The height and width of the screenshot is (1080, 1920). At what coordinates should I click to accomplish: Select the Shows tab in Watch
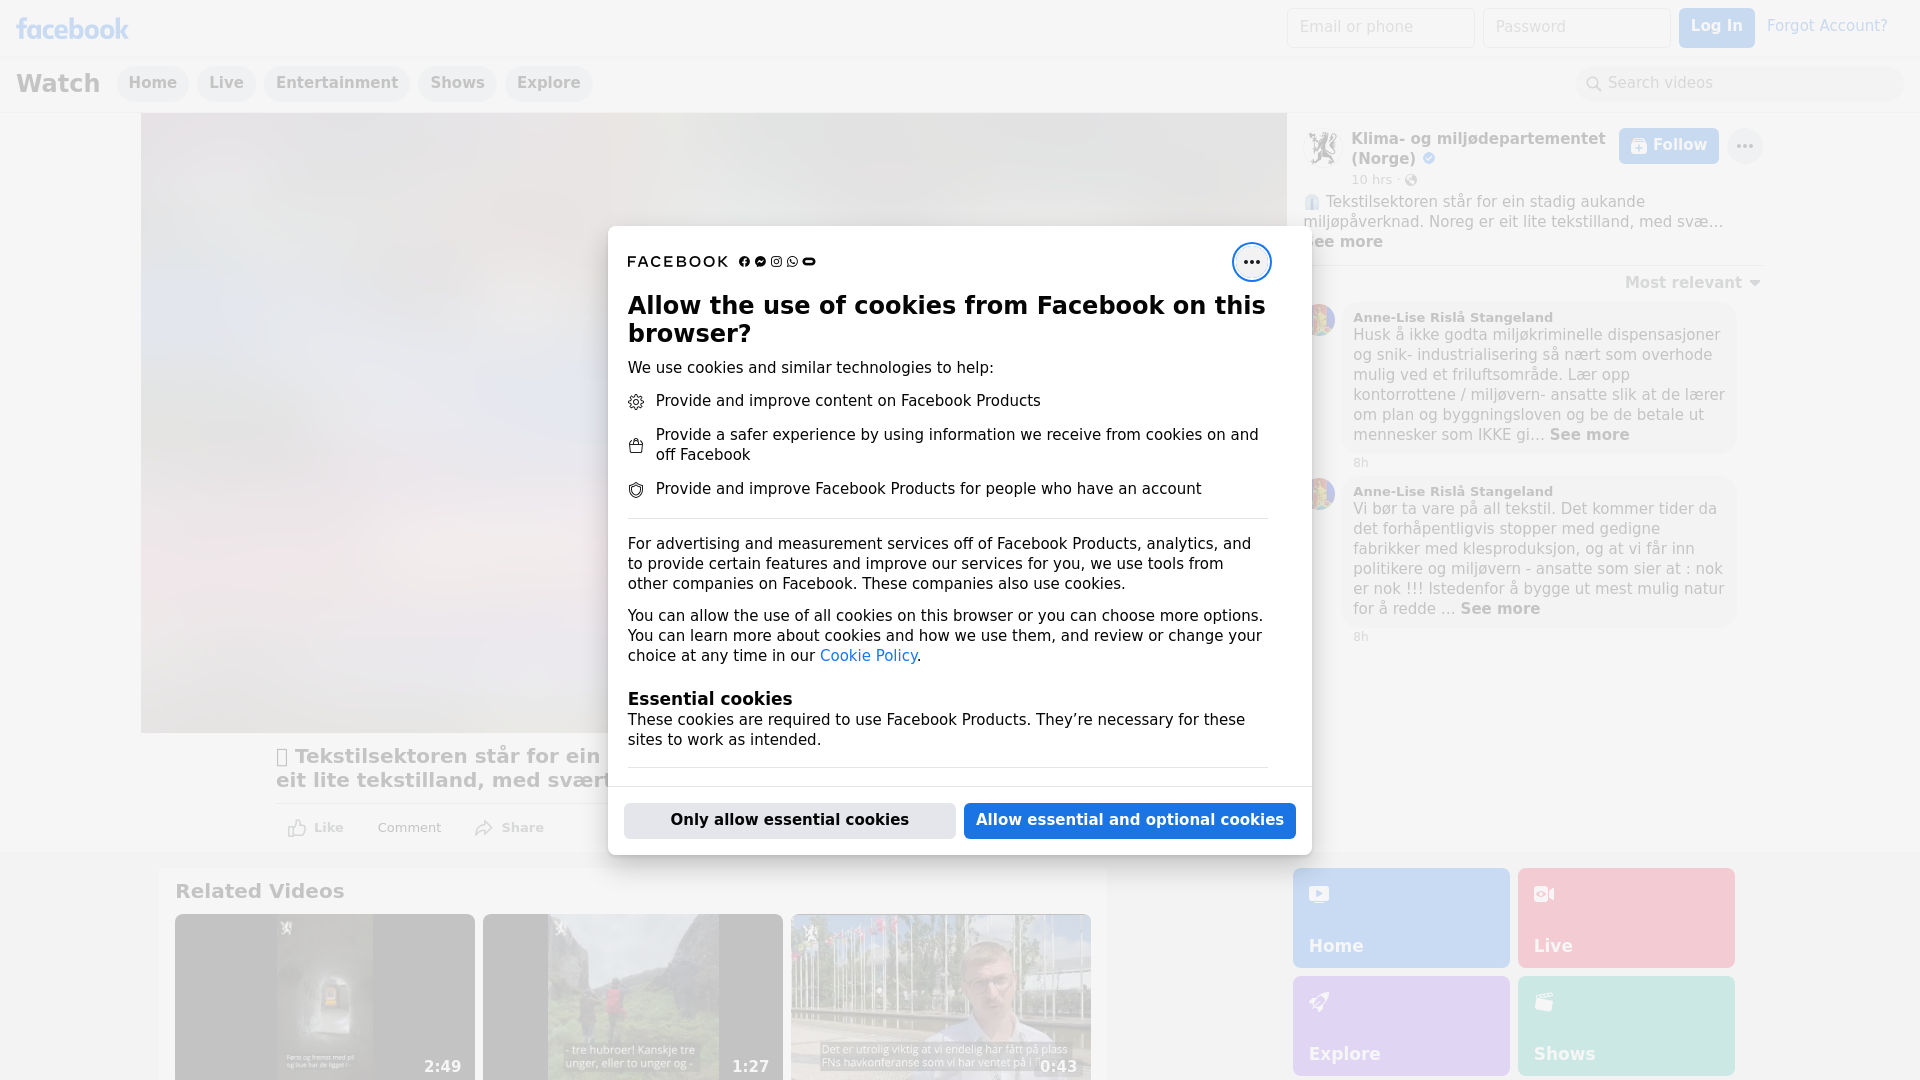pyautogui.click(x=457, y=83)
